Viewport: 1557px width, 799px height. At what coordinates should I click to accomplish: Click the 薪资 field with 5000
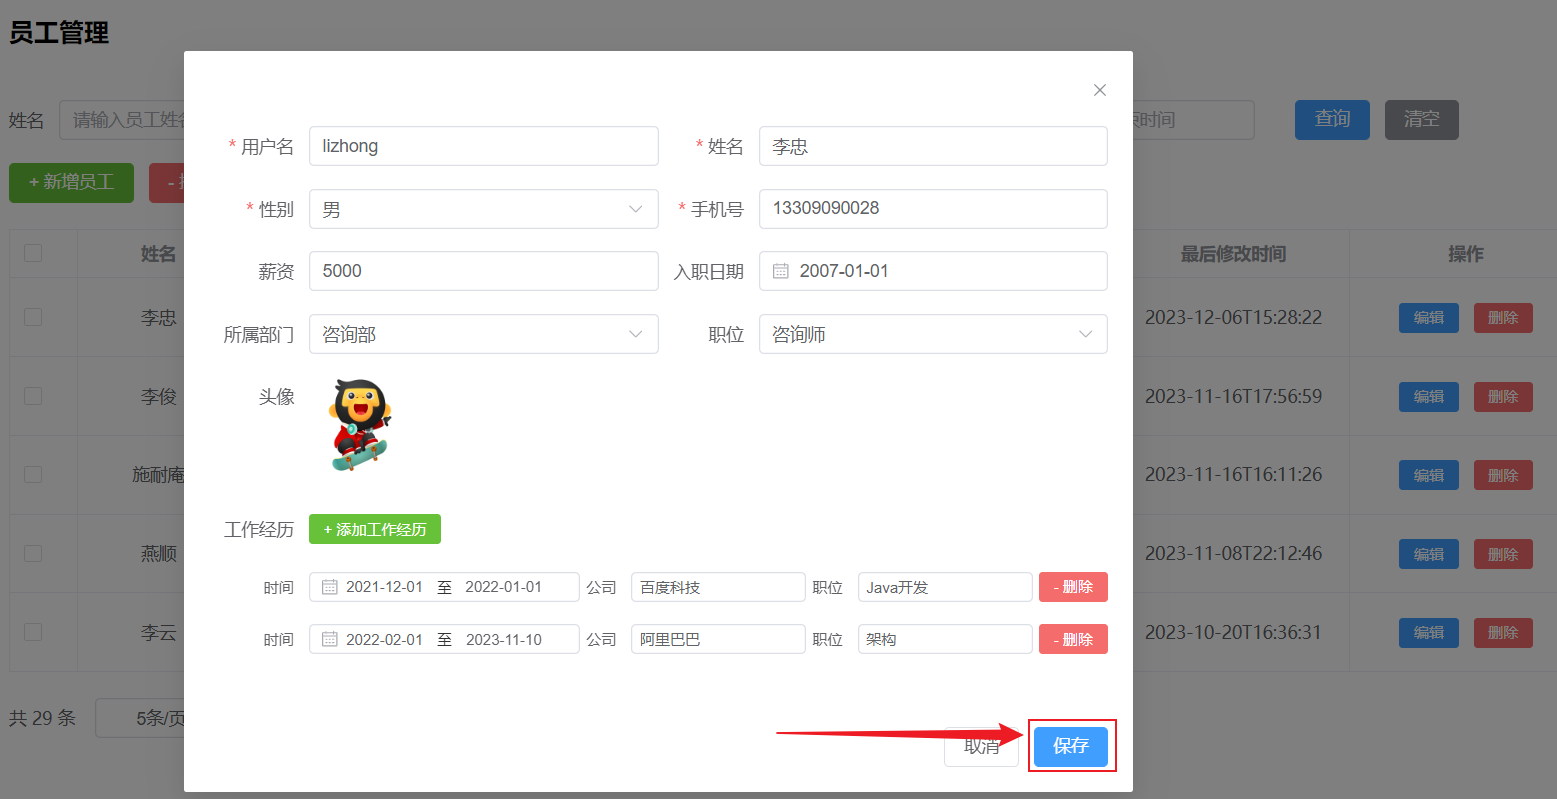(x=483, y=271)
